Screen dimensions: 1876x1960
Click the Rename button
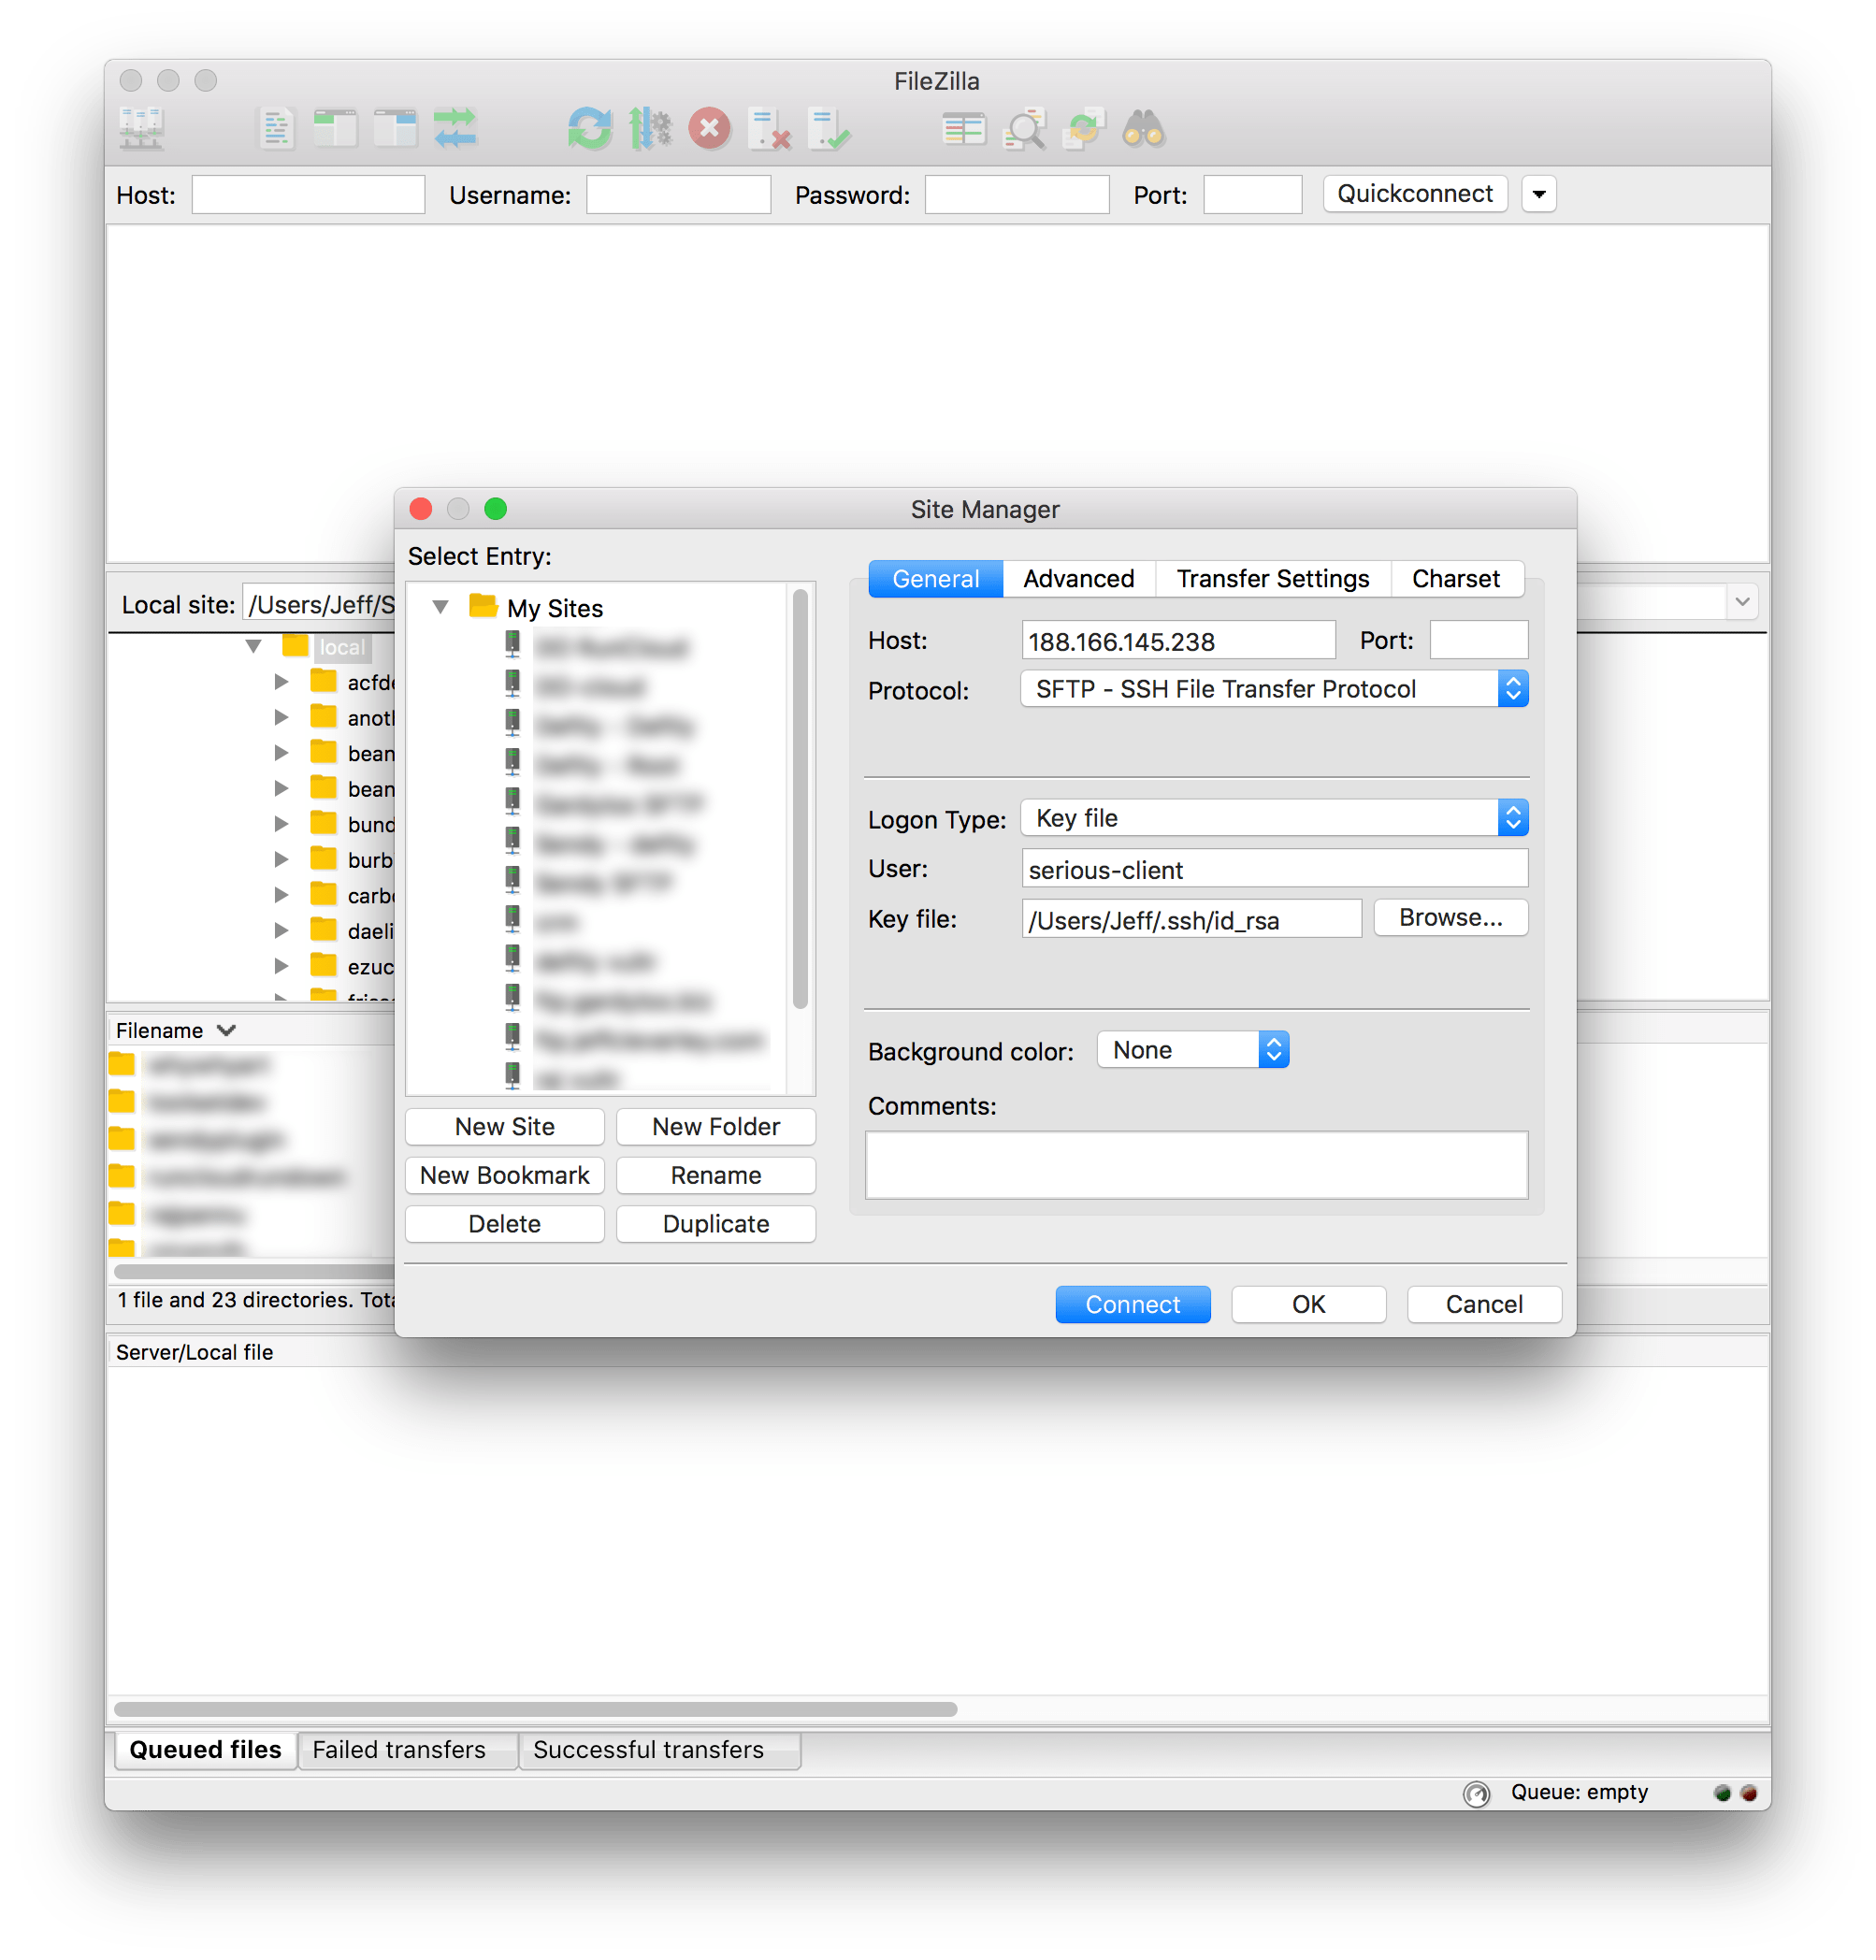click(716, 1176)
